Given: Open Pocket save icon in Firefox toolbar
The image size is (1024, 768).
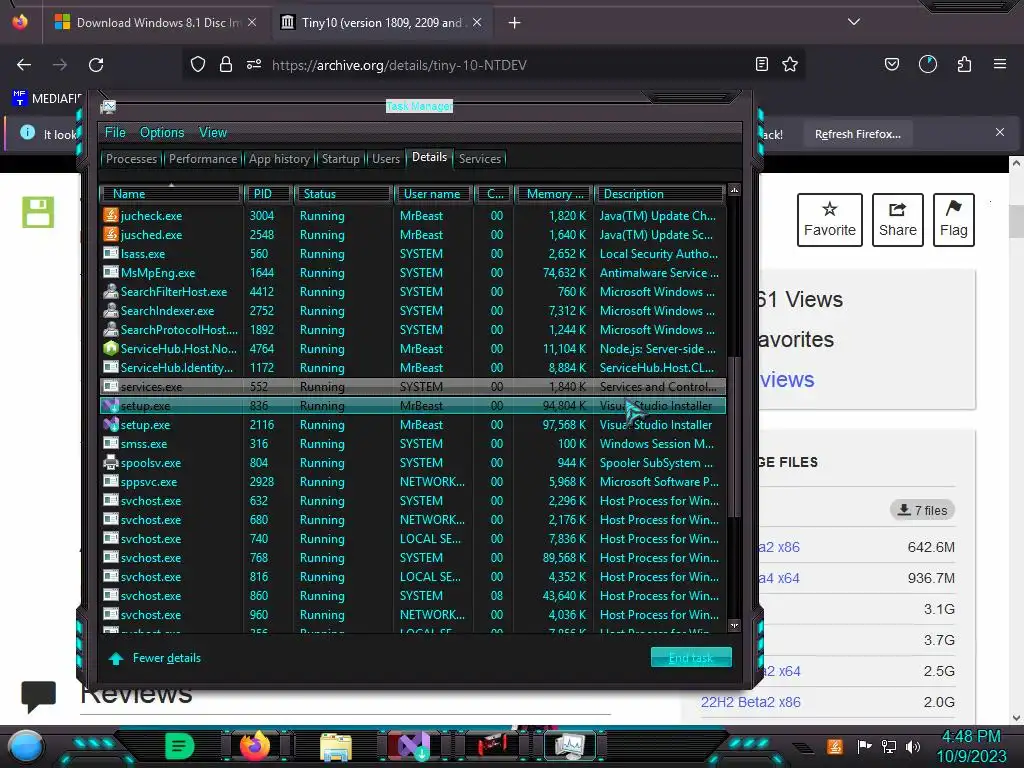Looking at the screenshot, I should (891, 64).
